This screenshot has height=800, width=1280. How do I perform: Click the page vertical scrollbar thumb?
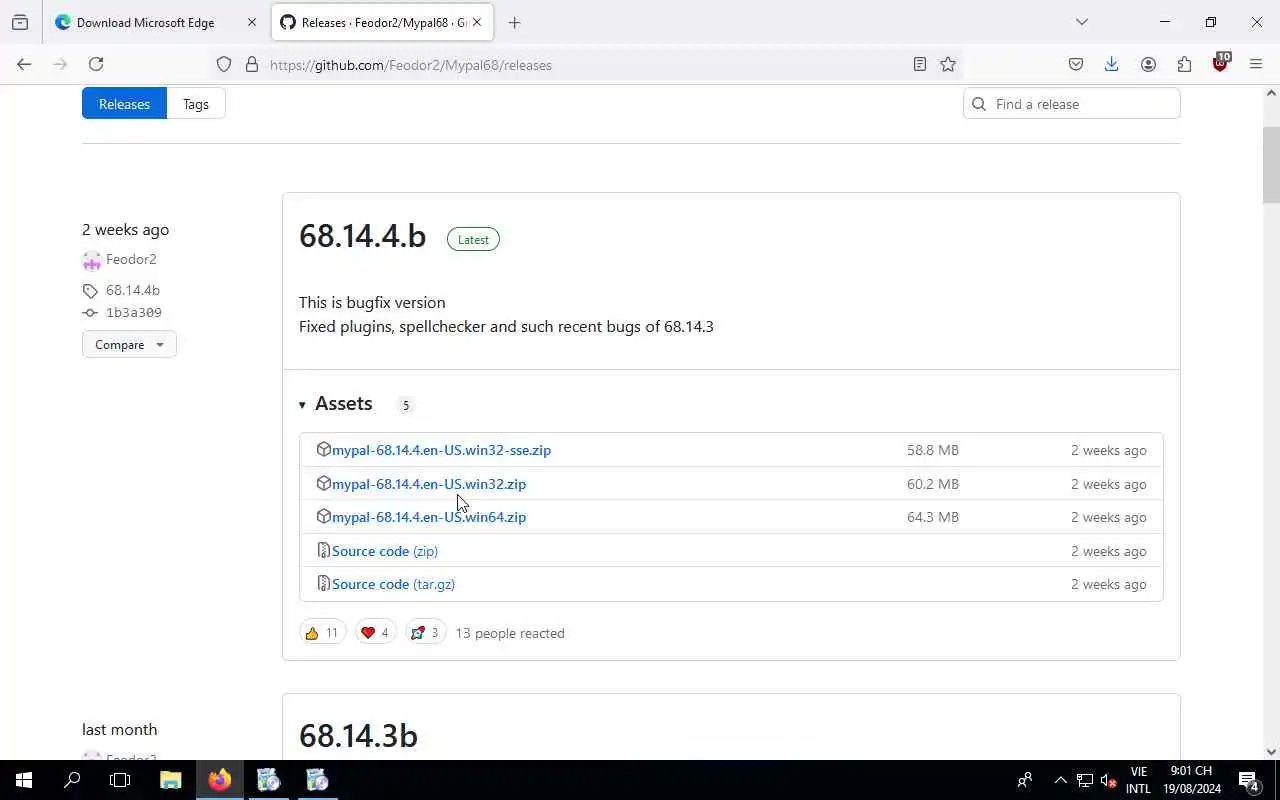coord(1271,165)
